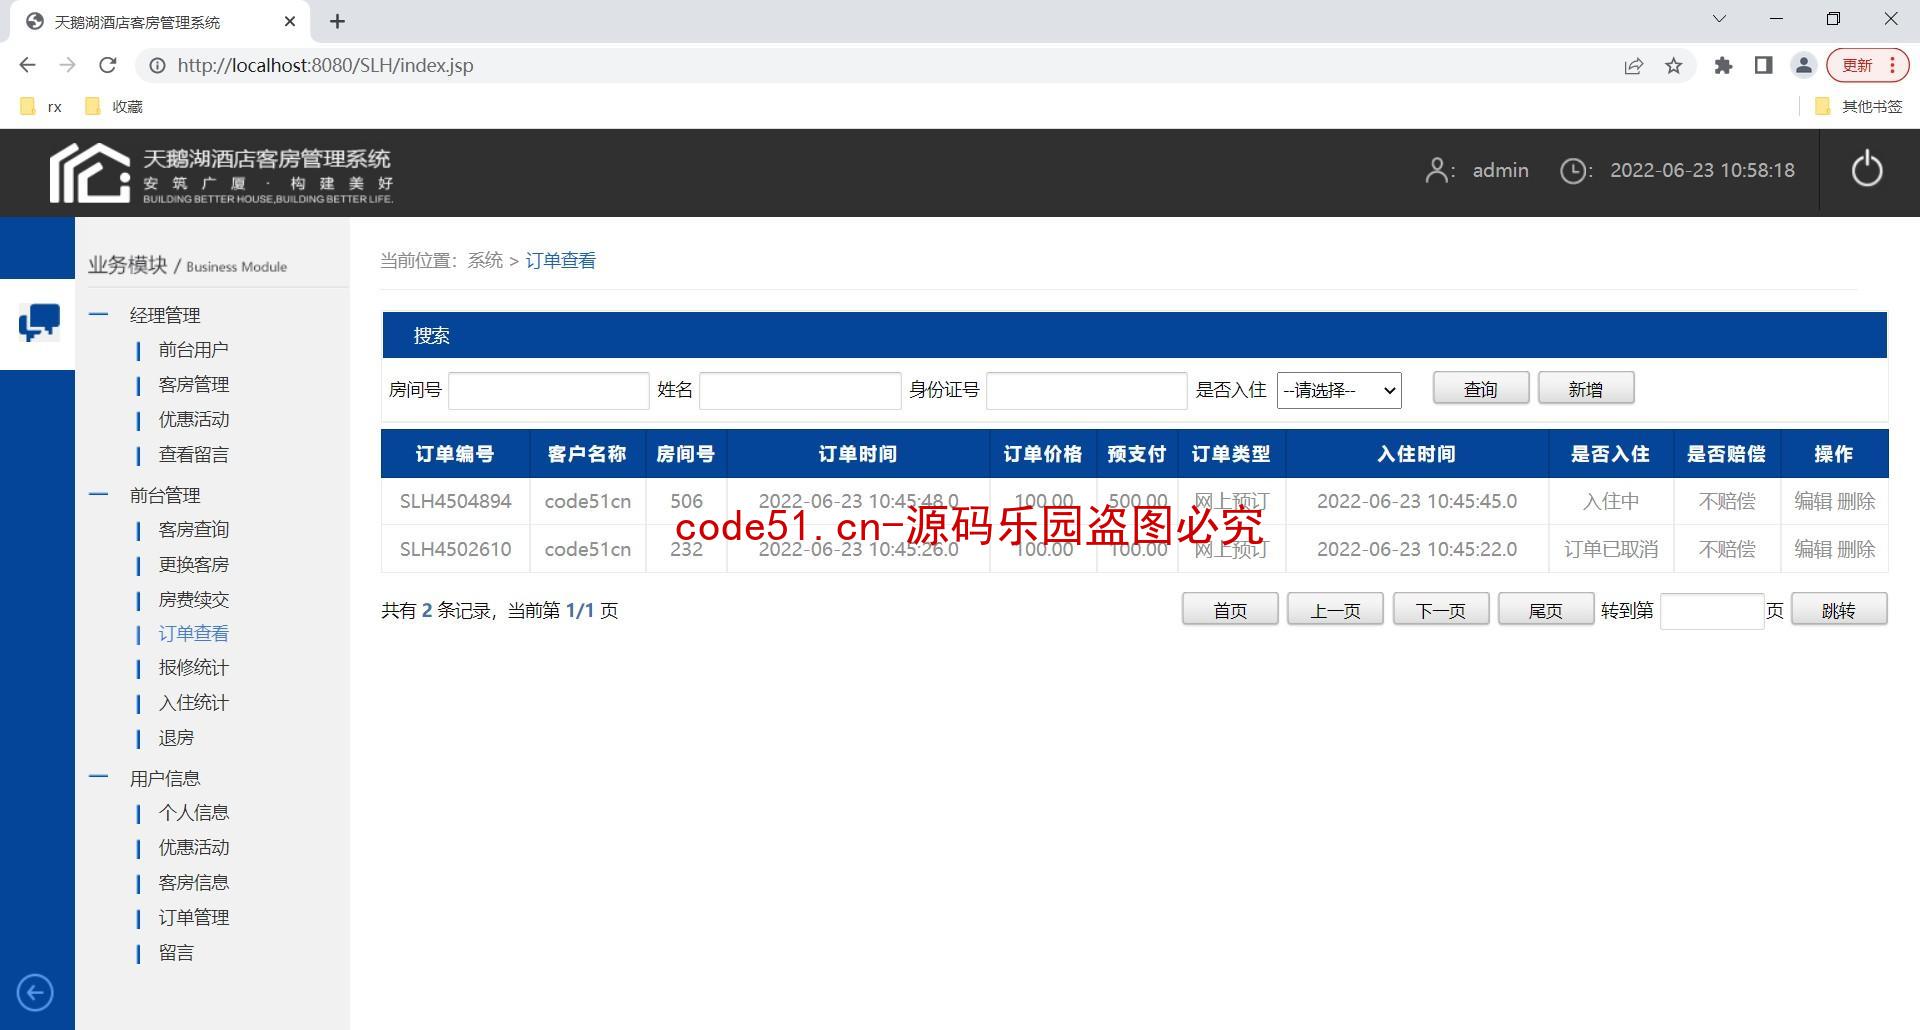Open 订单管理 menu item
Viewport: 1920px width, 1030px height.
point(193,918)
